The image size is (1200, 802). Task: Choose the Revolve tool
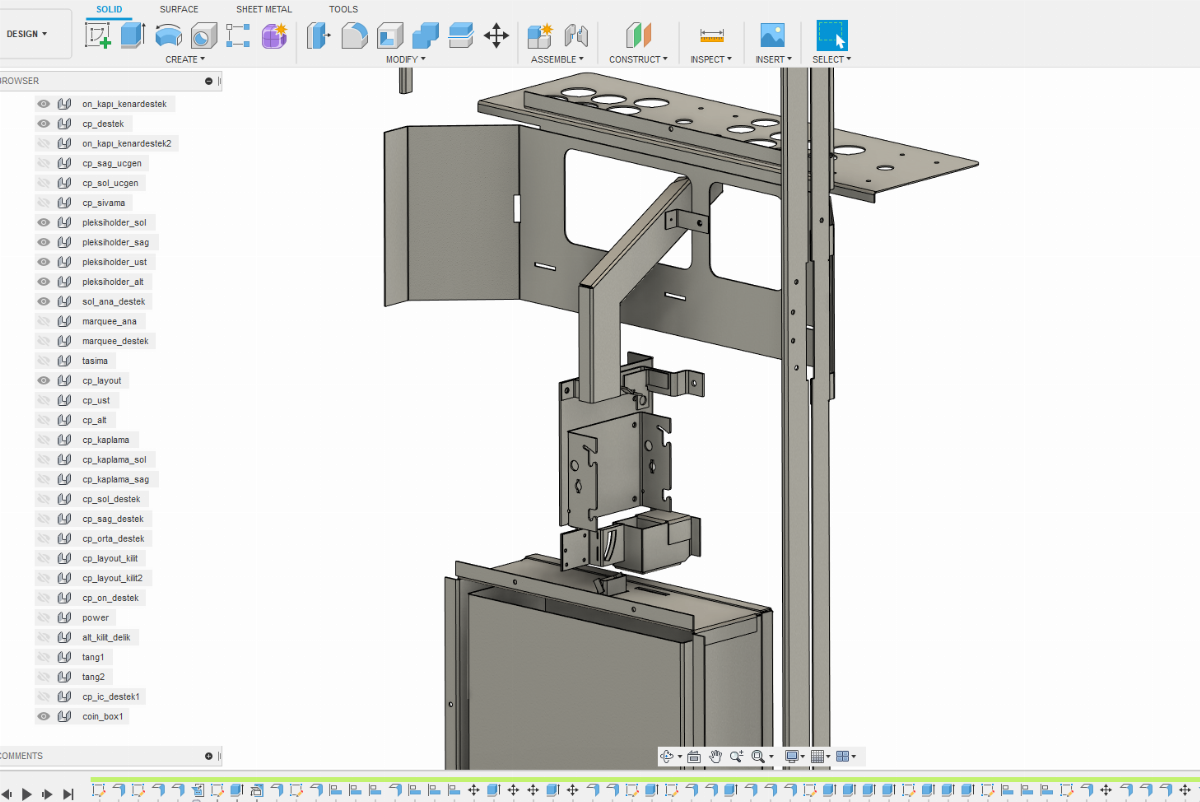169,36
